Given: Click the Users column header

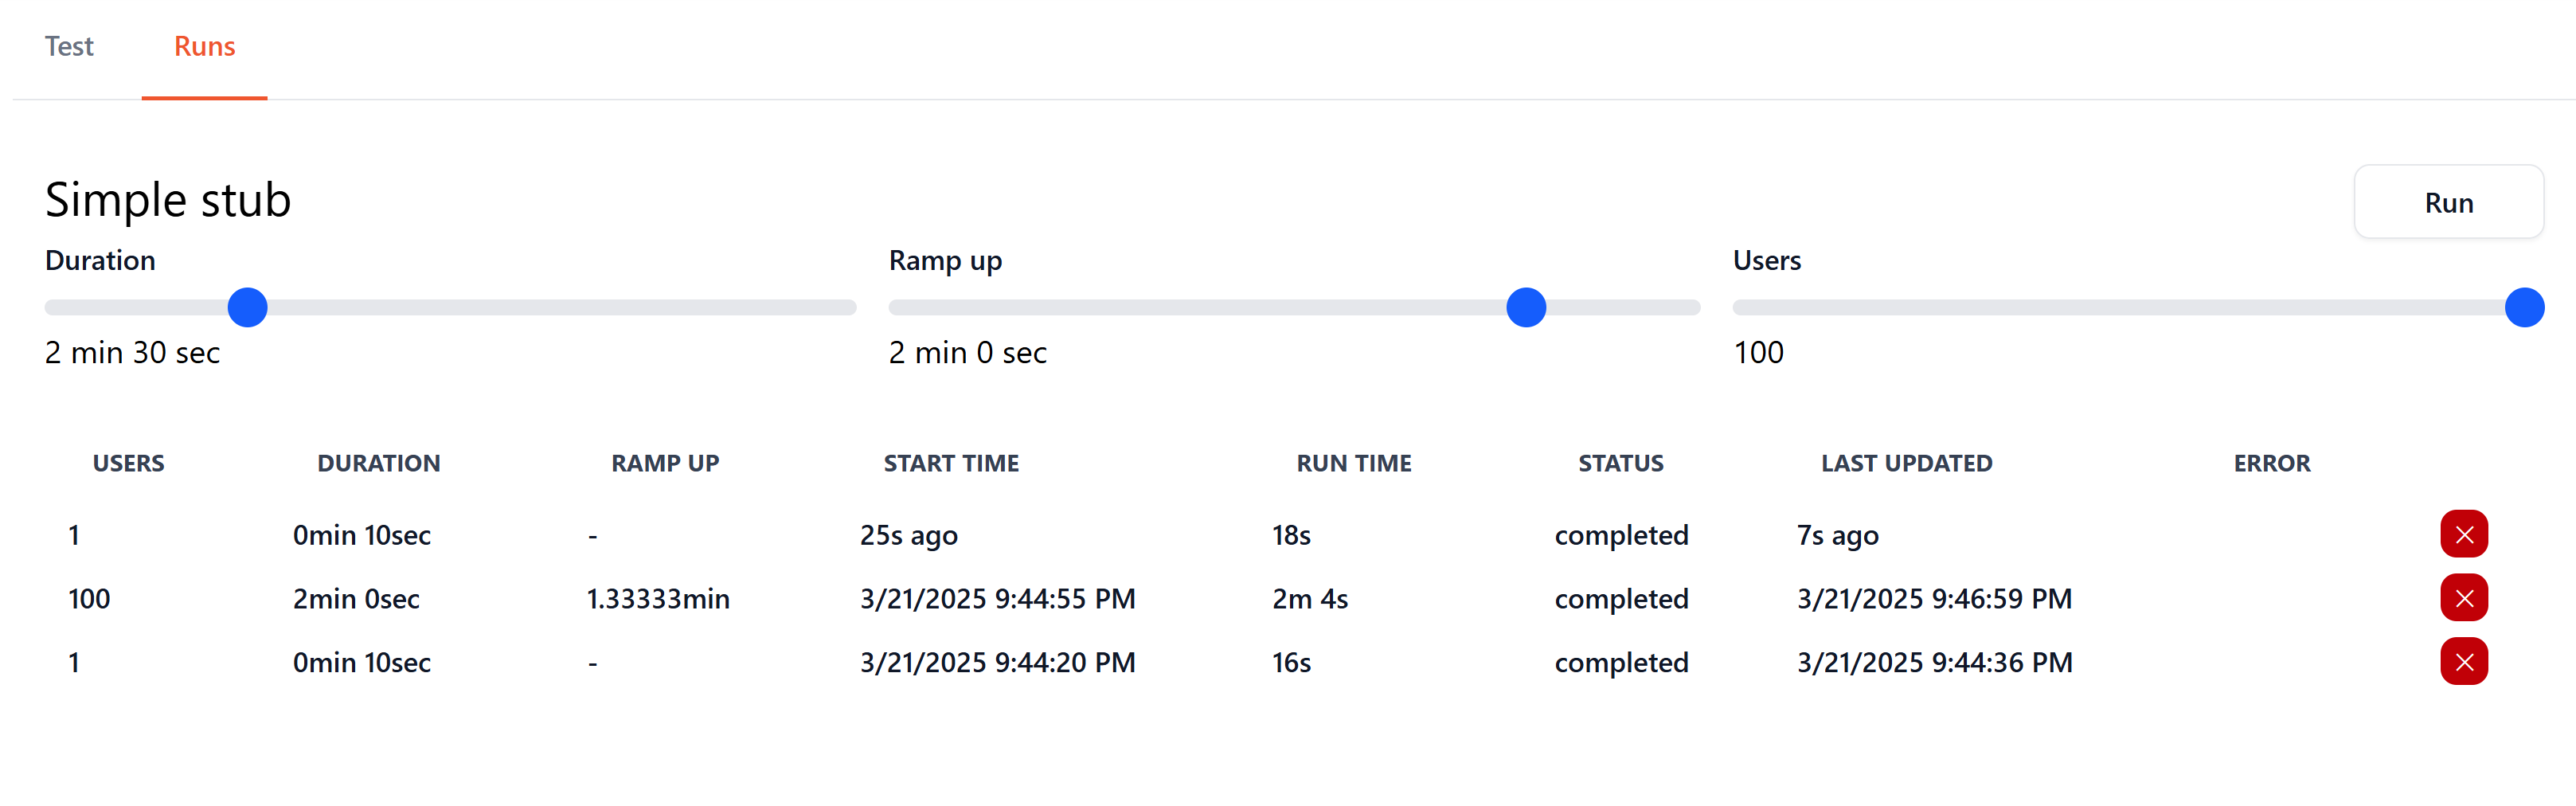Looking at the screenshot, I should tap(128, 464).
